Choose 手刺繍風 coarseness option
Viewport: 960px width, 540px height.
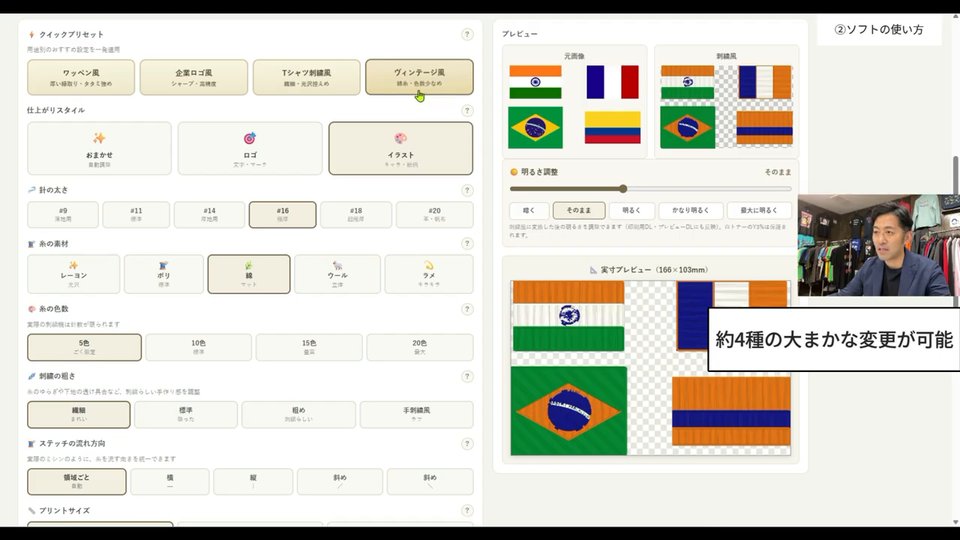click(416, 414)
